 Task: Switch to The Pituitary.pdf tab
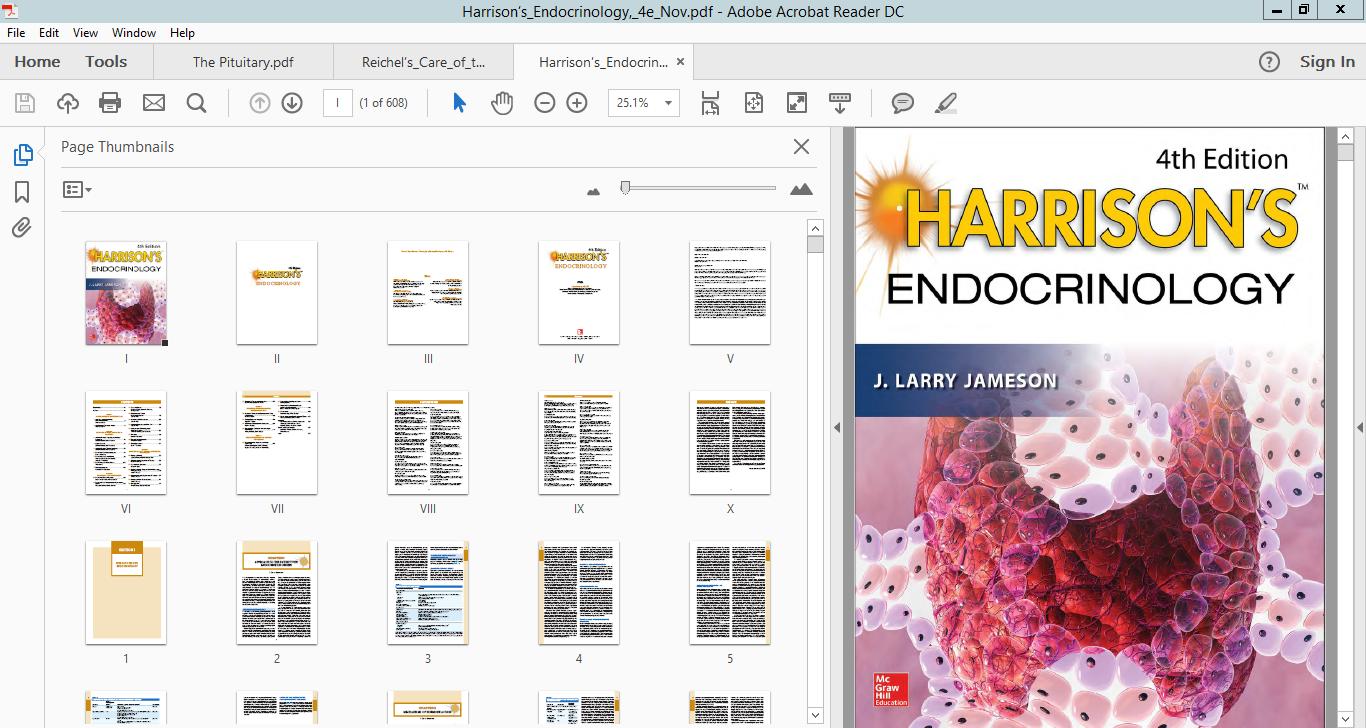click(x=243, y=62)
